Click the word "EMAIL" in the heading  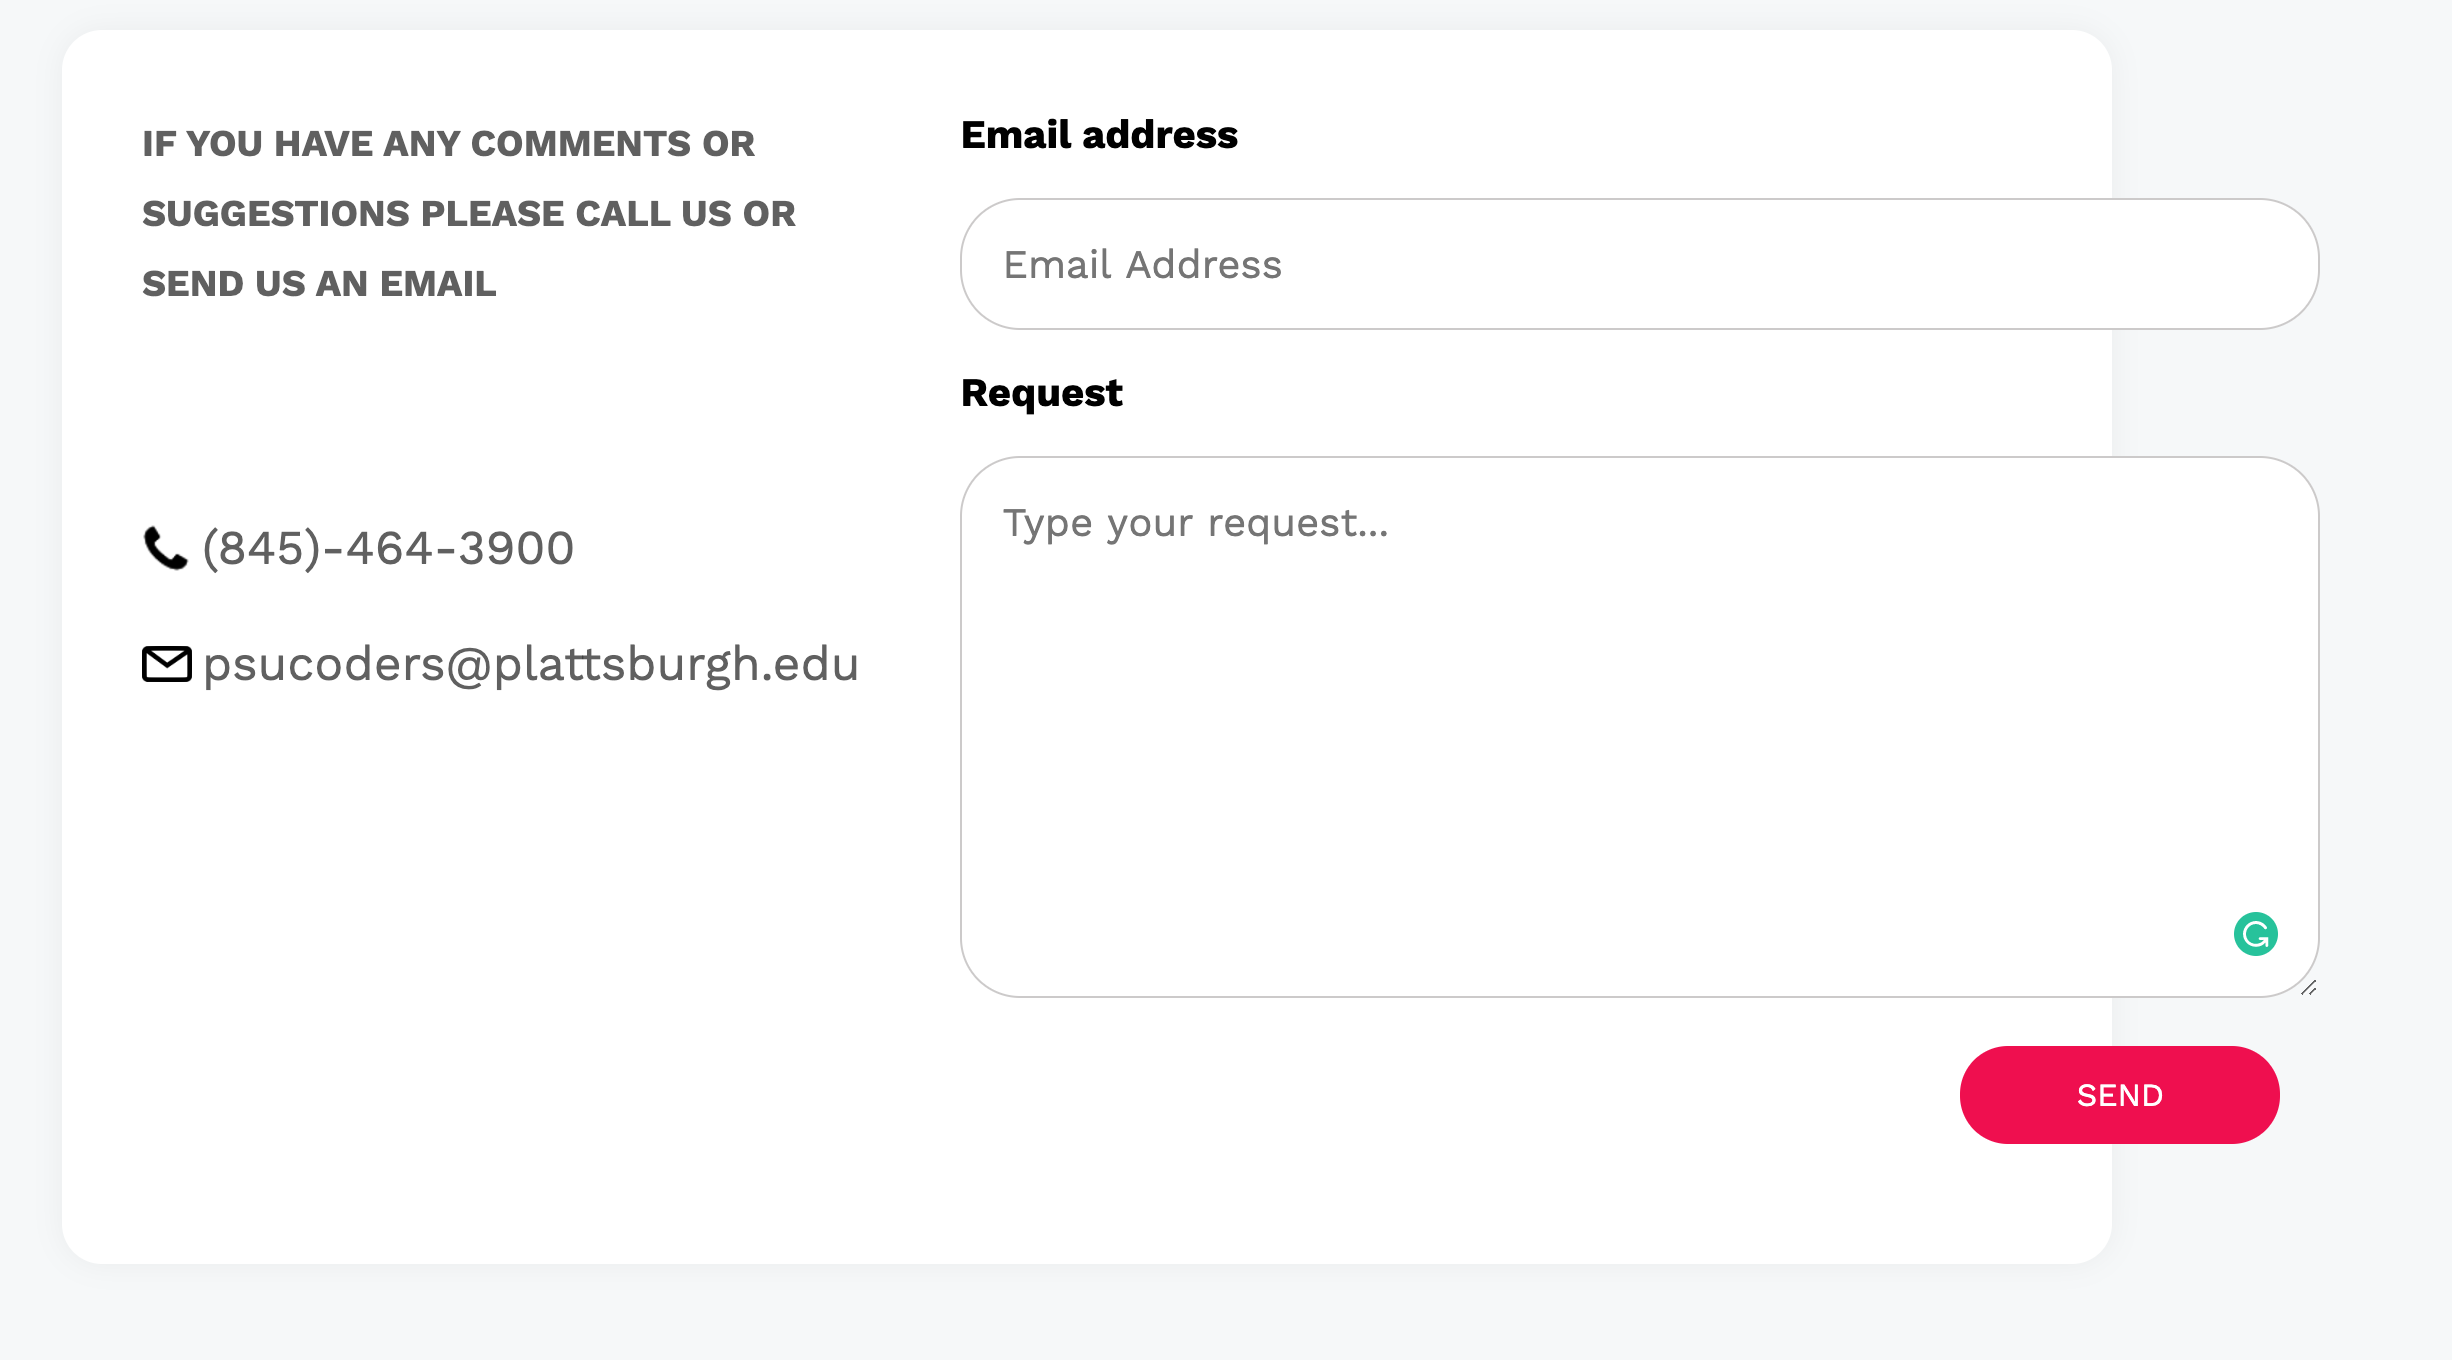[x=437, y=284]
